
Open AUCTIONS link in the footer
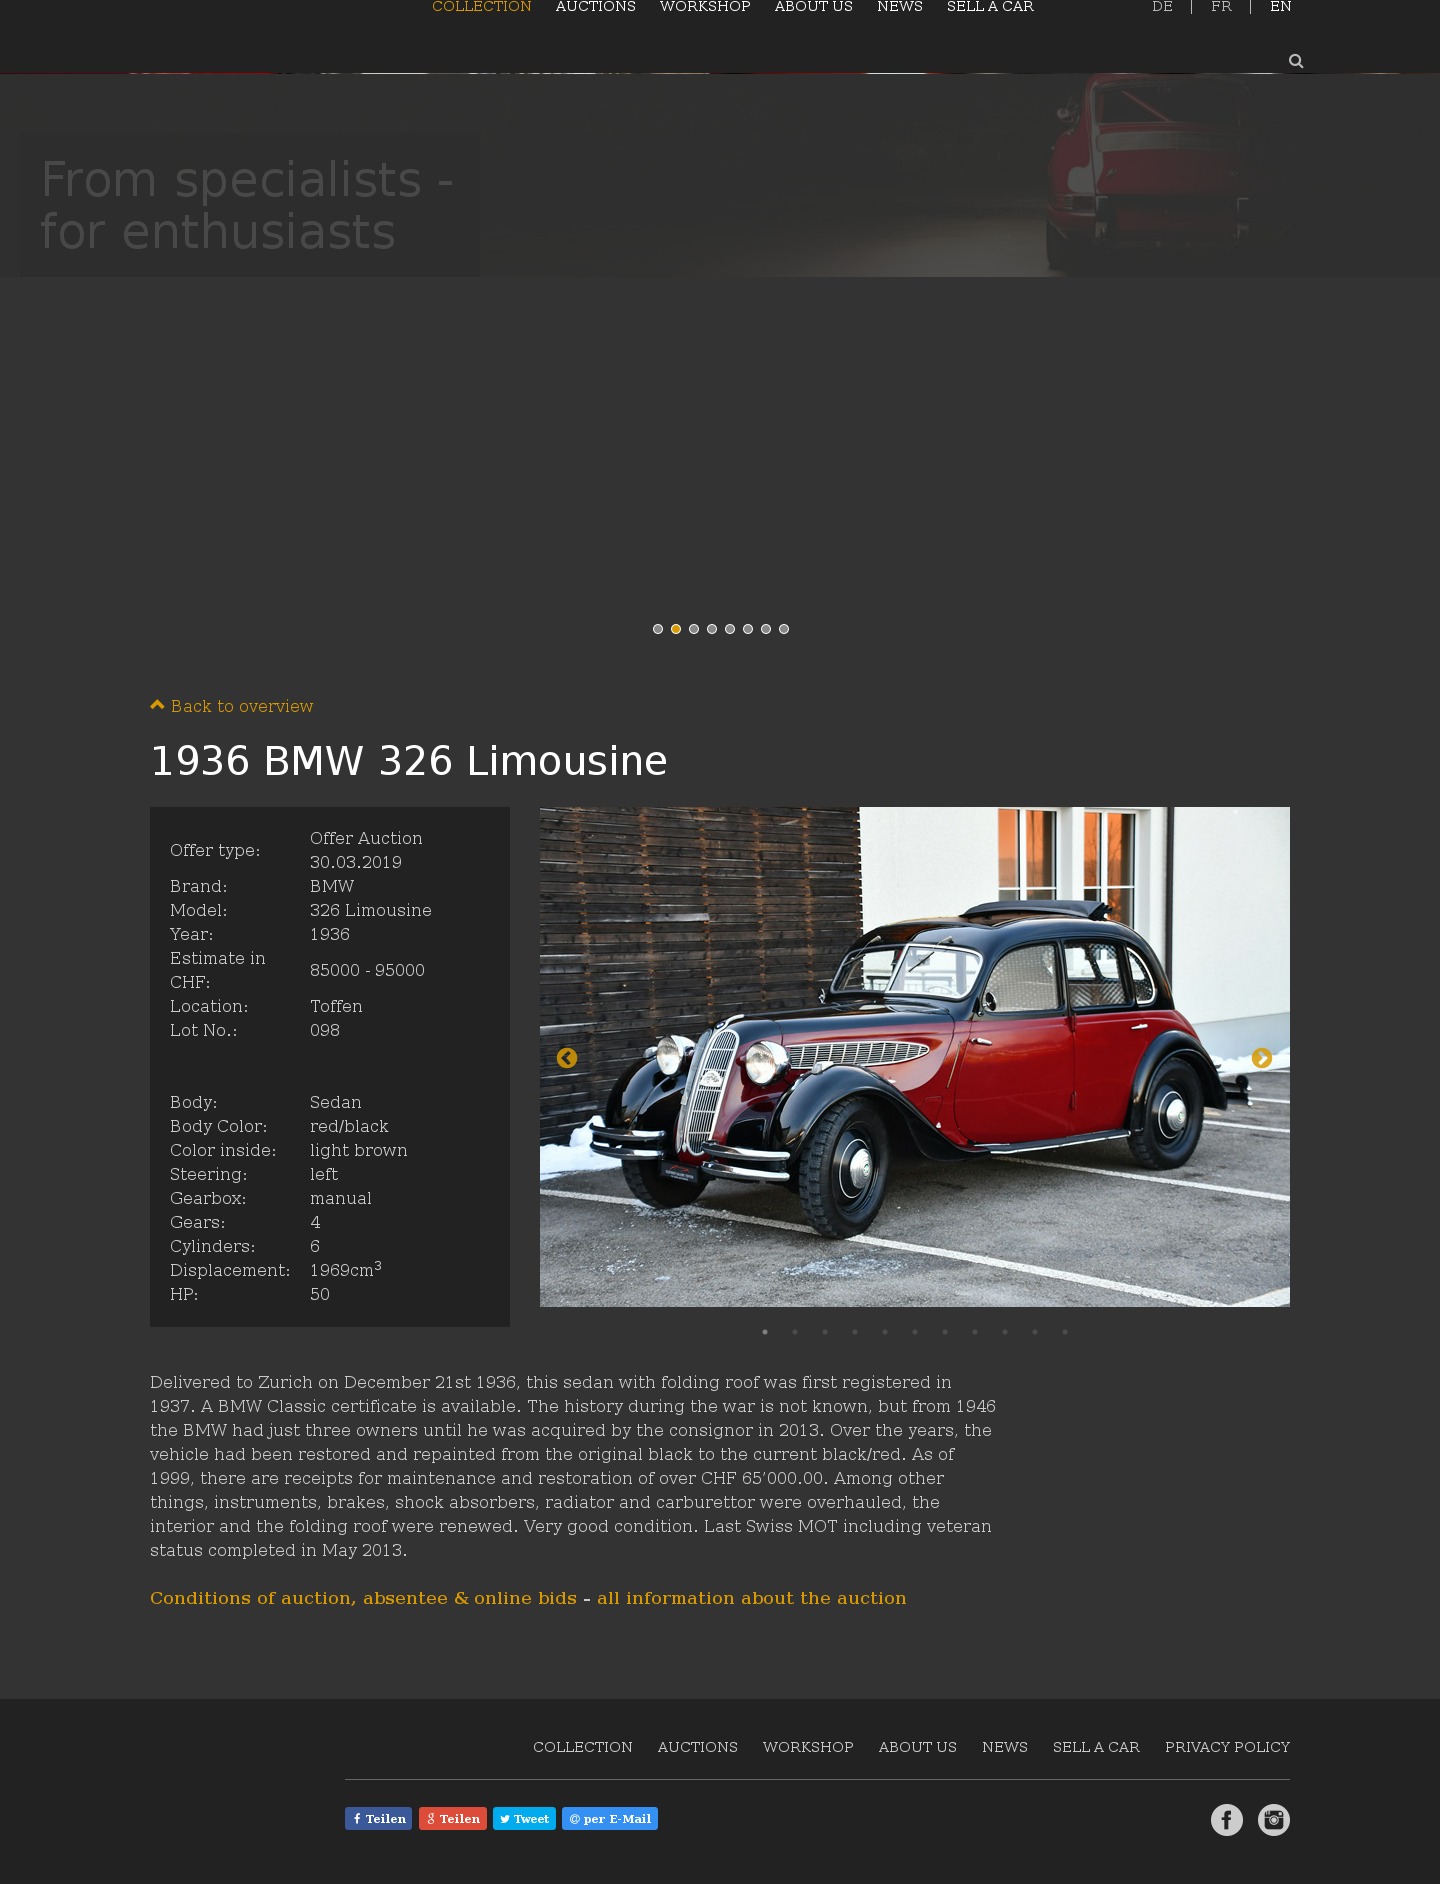(698, 1747)
